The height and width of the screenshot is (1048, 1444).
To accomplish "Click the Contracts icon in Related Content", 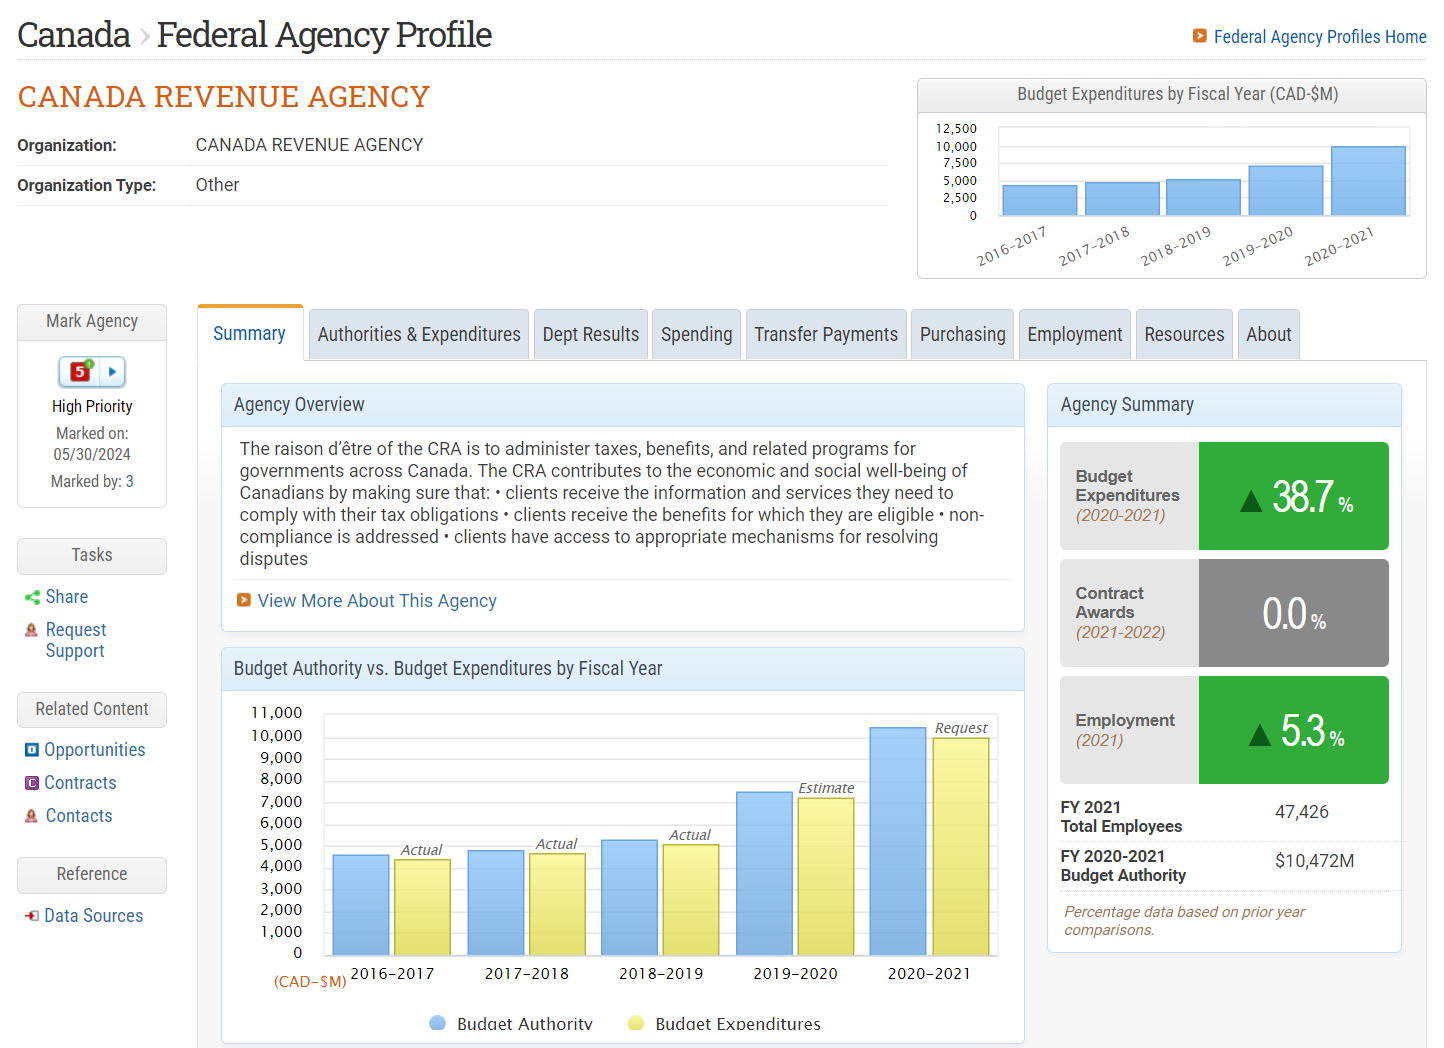I will click(x=32, y=783).
